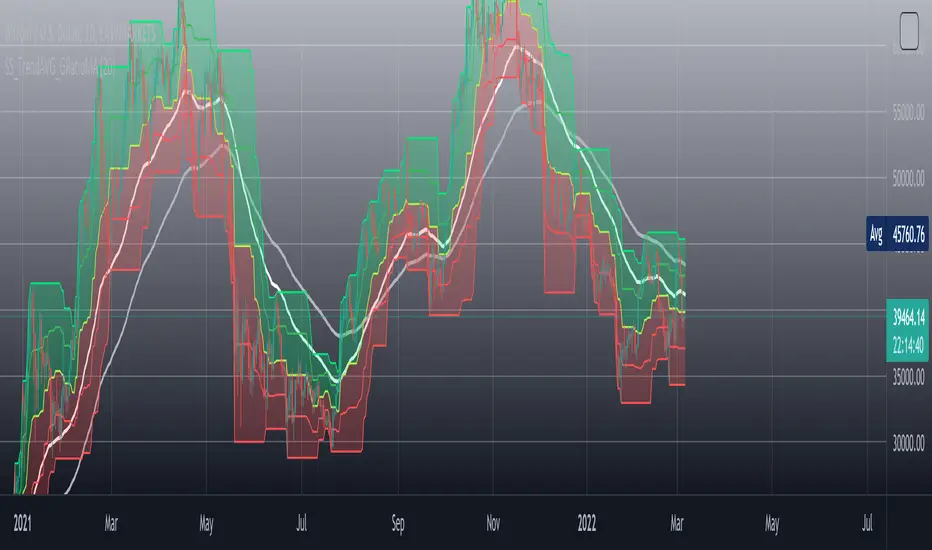Click the Mar label after 2021
The width and height of the screenshot is (932, 550).
[111, 523]
